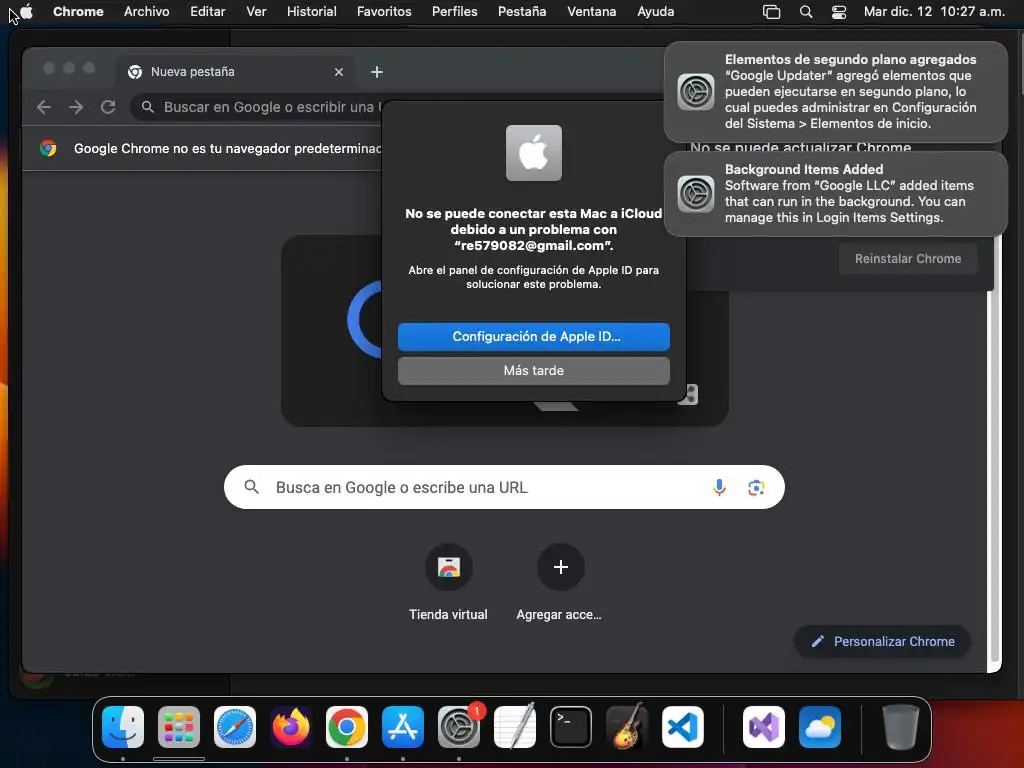Screen dimensions: 1024x768
Task: Open the Editar menu
Action: click(x=207, y=11)
